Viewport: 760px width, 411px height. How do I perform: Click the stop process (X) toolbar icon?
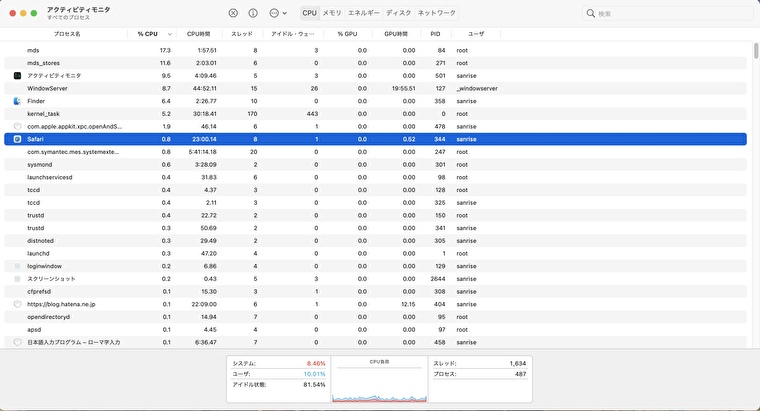pyautogui.click(x=233, y=13)
